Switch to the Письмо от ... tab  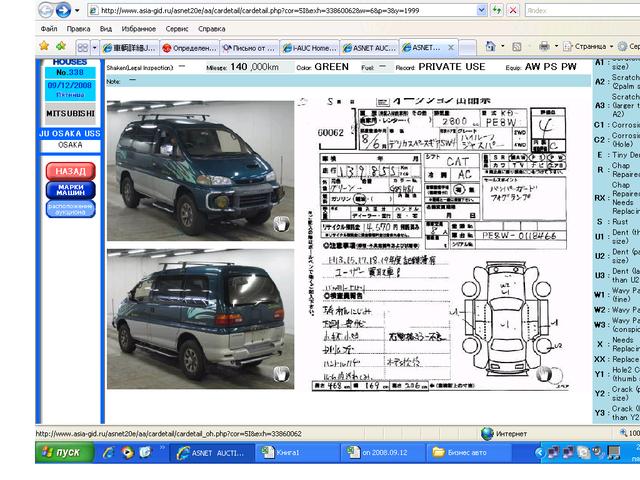[x=249, y=48]
